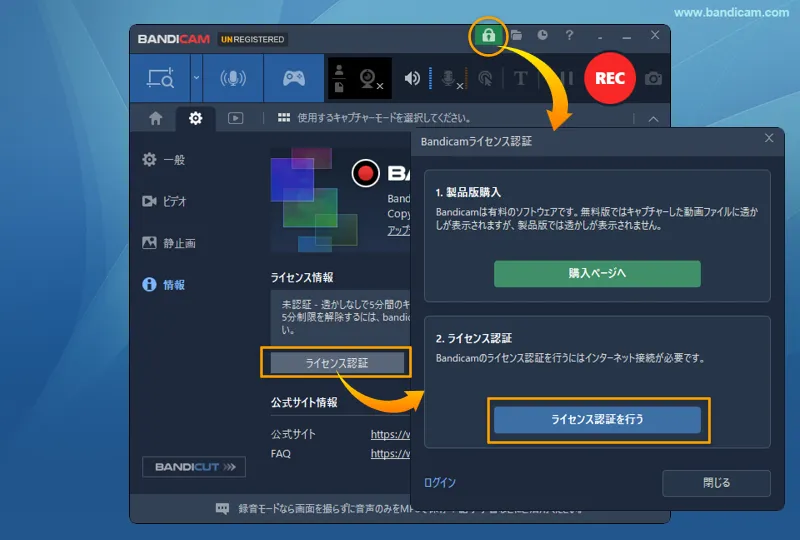This screenshot has height=540, width=800.
Task: Click the 閉じる button
Action: tap(716, 483)
